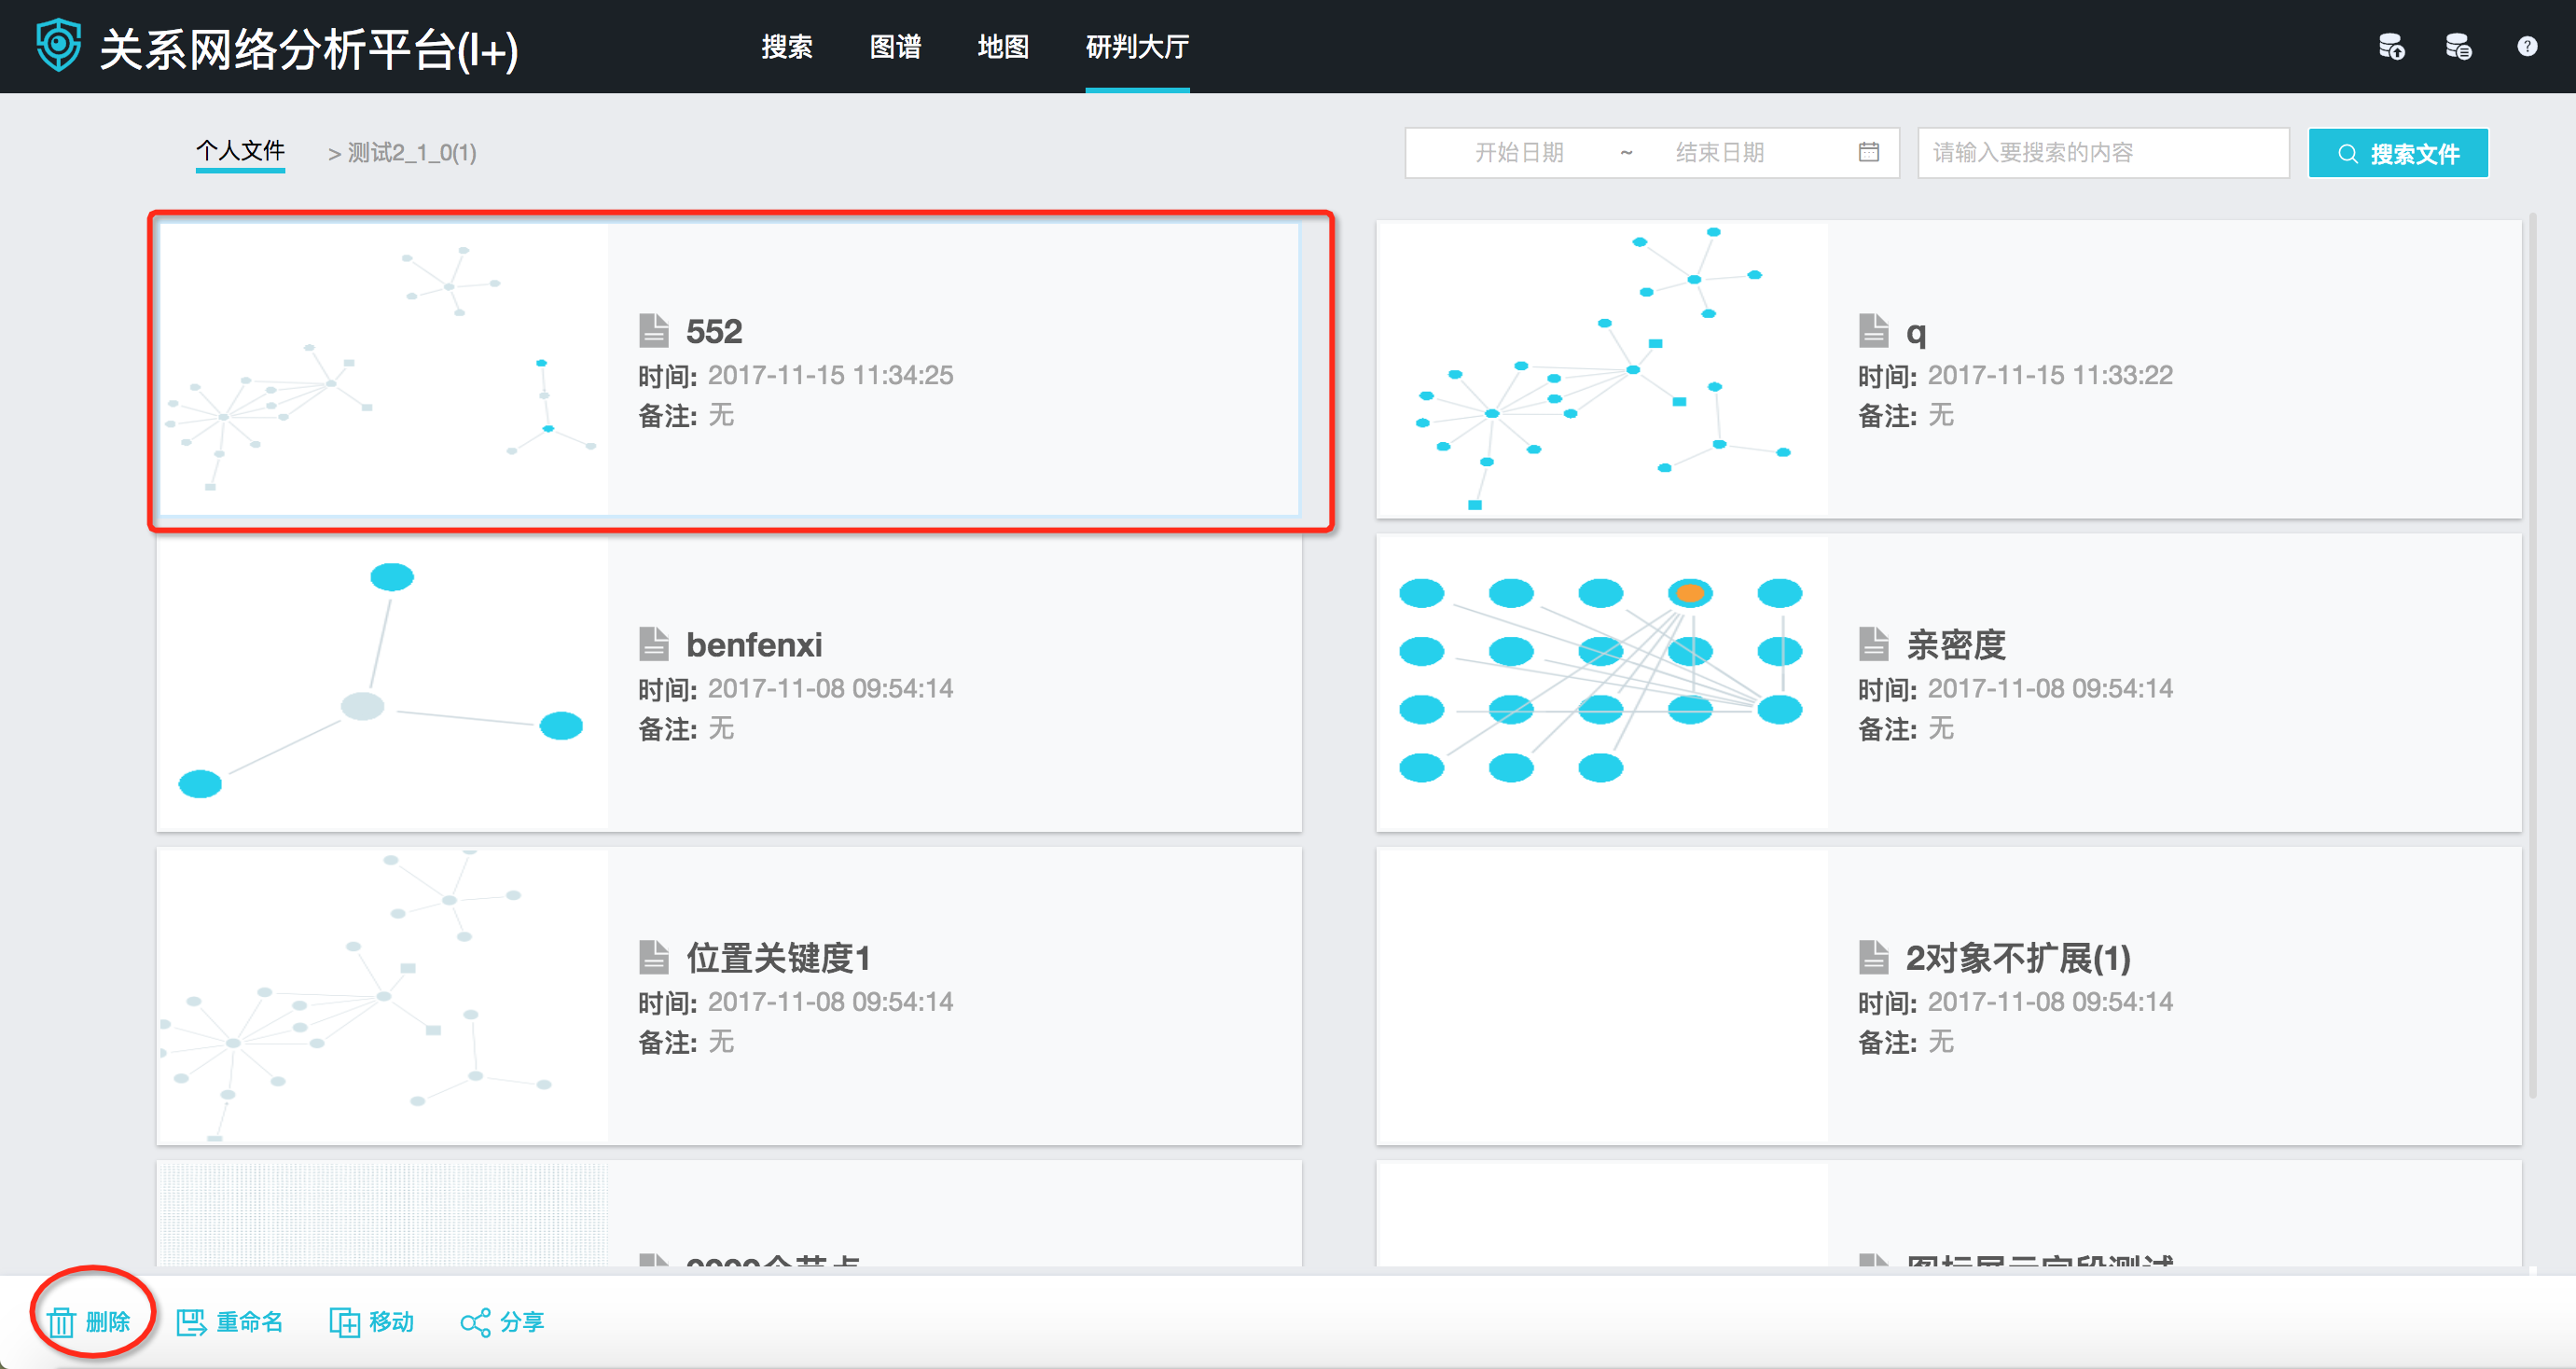Open the database list icon in header

tap(2458, 46)
